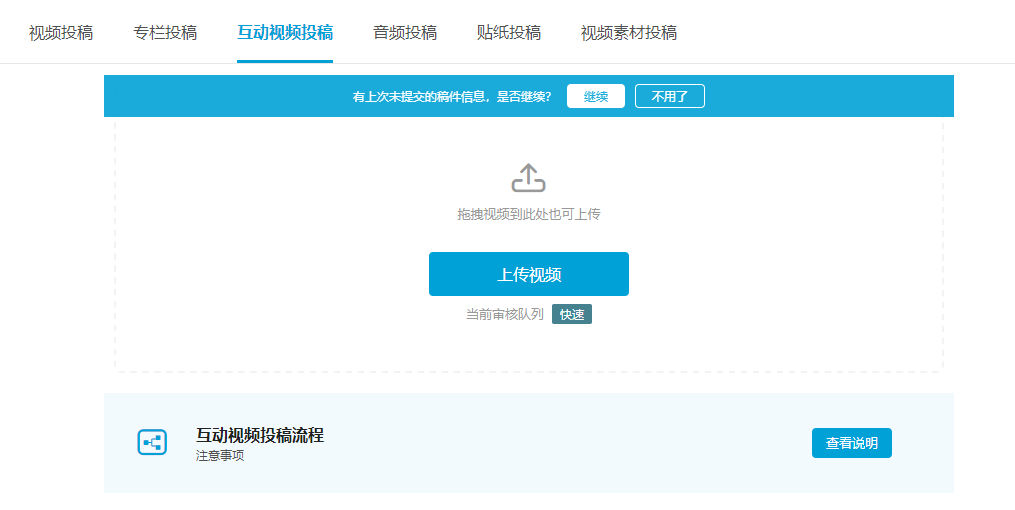Switch to the 视频素材投稿 tab

629,32
